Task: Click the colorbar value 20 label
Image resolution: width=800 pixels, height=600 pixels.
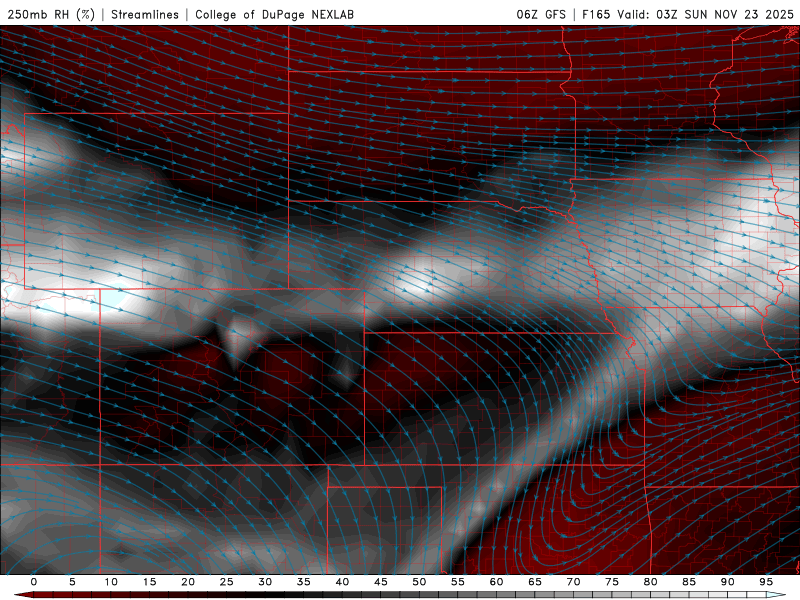Action: 188,582
